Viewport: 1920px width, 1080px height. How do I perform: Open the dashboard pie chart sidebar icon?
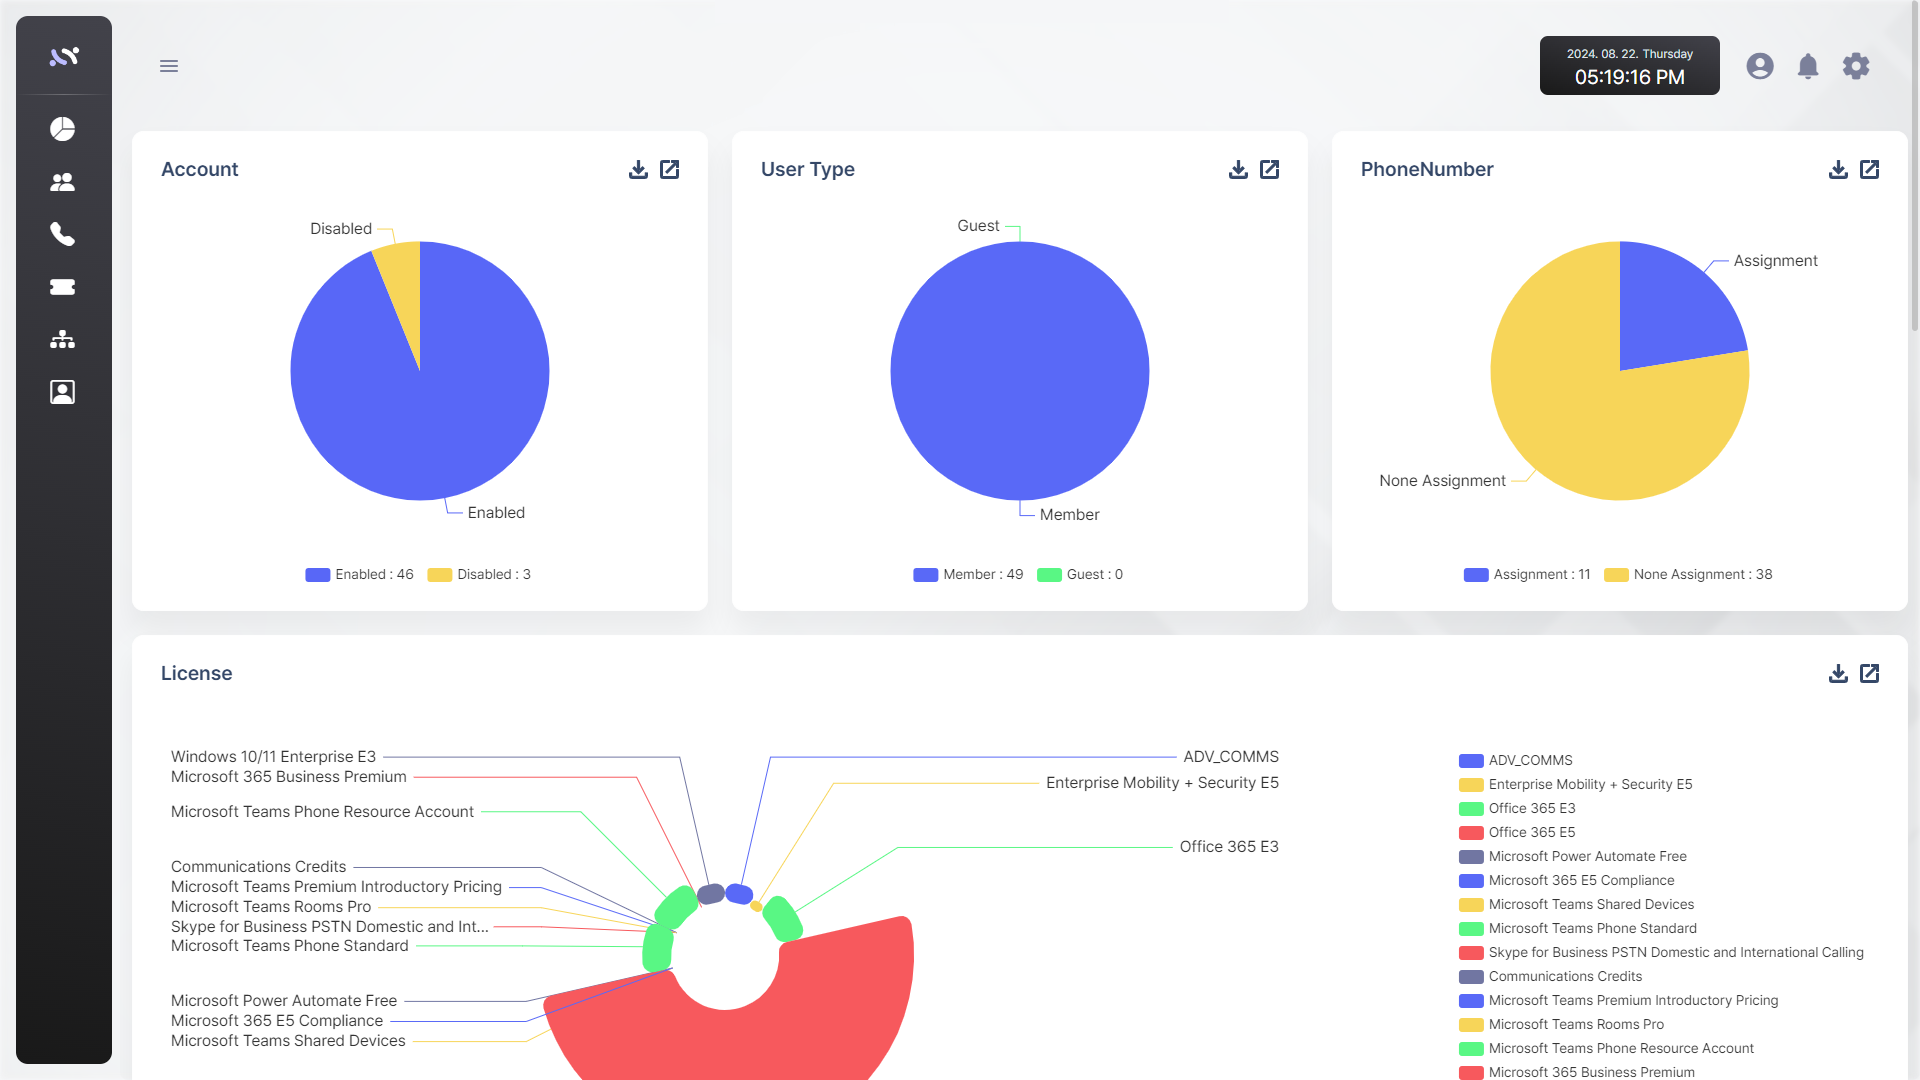click(x=63, y=129)
